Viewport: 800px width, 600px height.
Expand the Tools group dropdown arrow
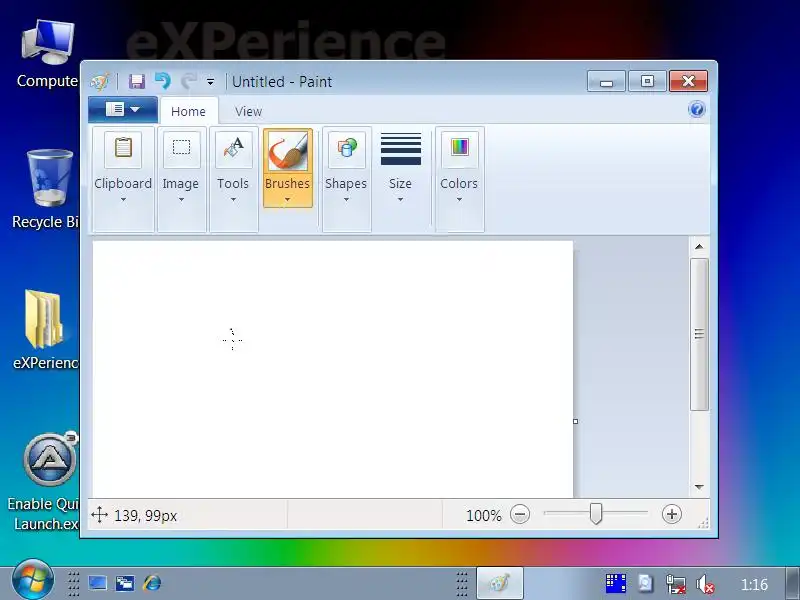click(233, 199)
